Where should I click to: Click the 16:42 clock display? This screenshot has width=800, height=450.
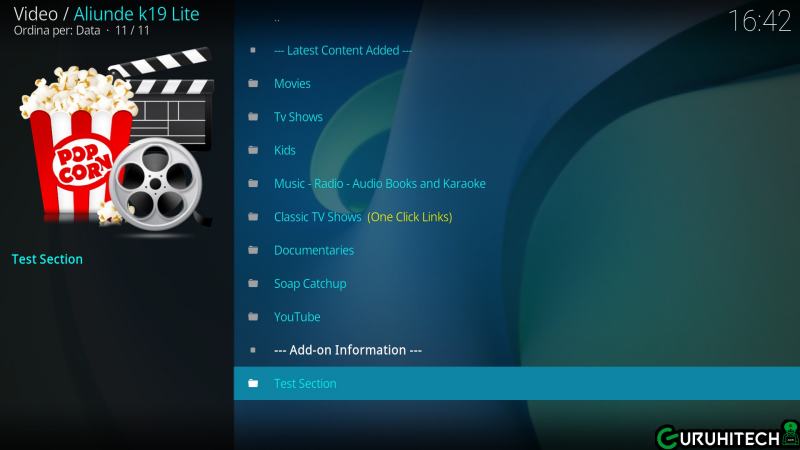point(759,21)
